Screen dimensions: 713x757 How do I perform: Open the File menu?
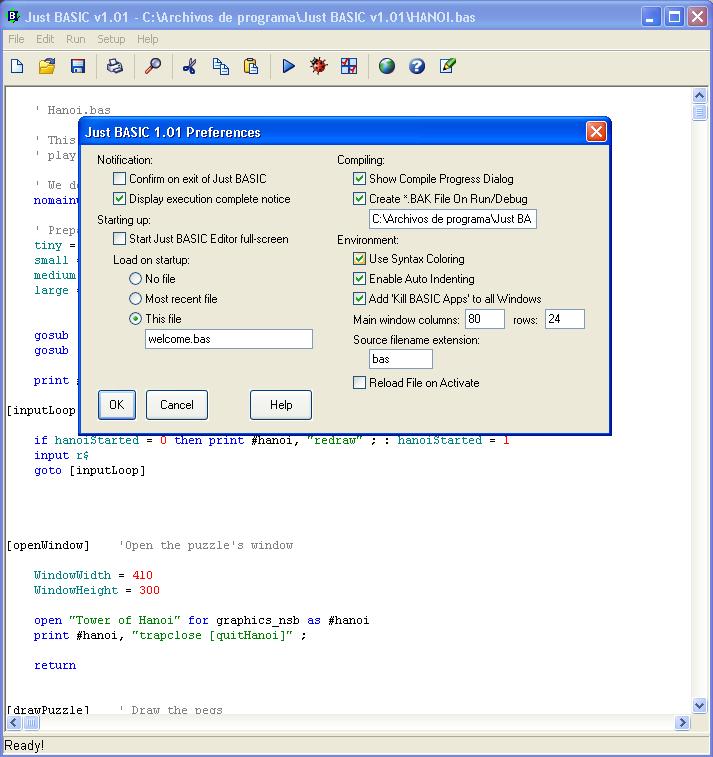click(16, 39)
